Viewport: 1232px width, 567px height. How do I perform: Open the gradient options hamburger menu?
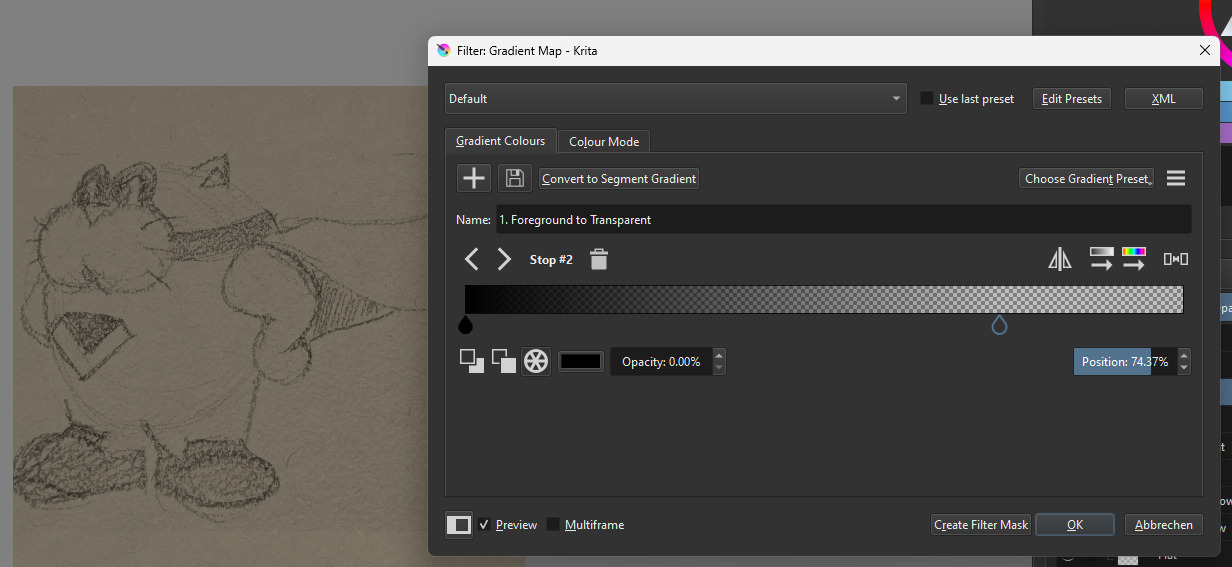coord(1176,178)
